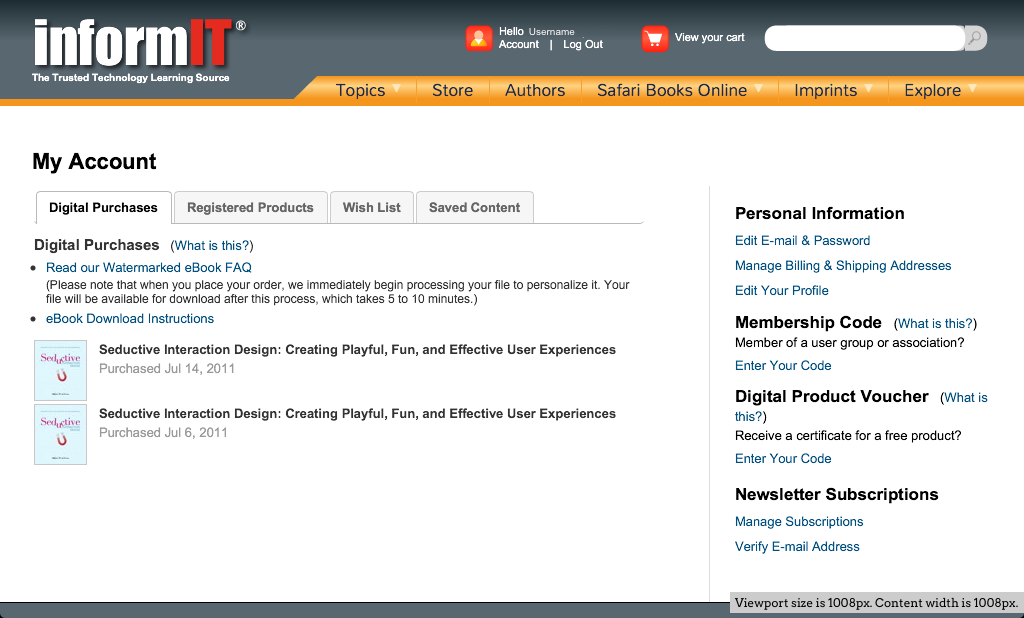This screenshot has width=1024, height=618.
Task: Click Verify E-mail Address link
Action: point(797,547)
